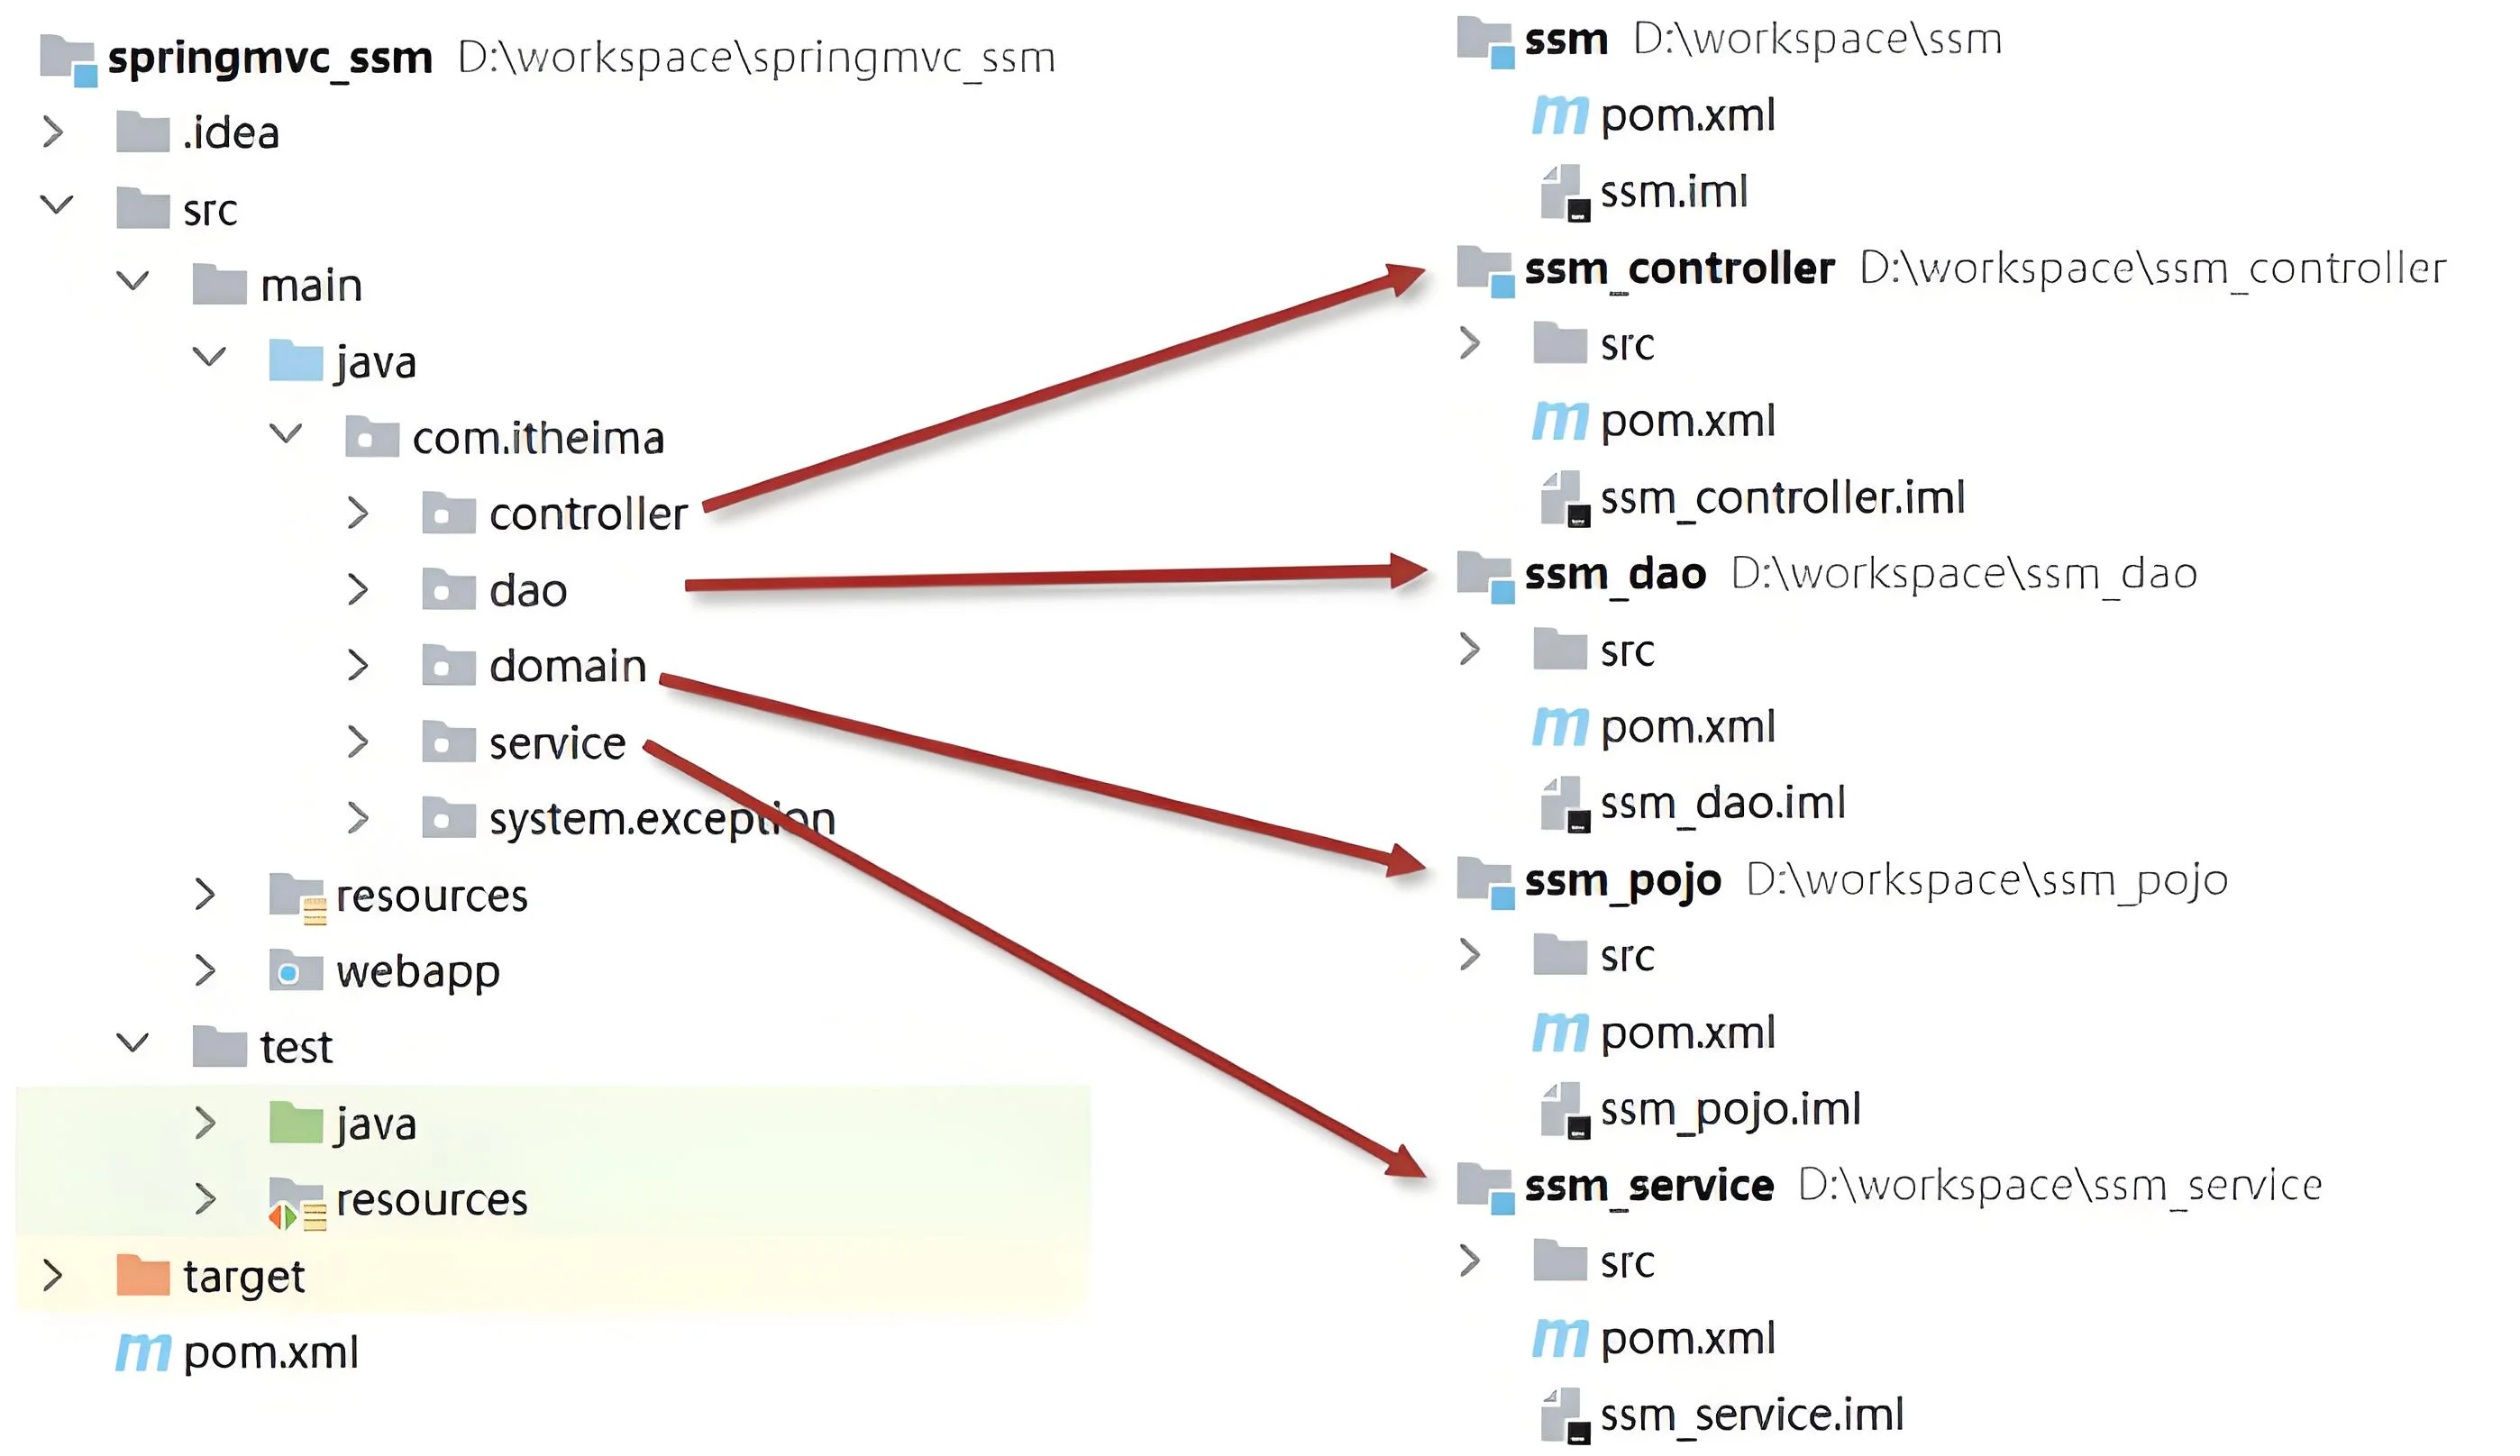Collapse the test folder
The image size is (2520, 1456).
[133, 1043]
